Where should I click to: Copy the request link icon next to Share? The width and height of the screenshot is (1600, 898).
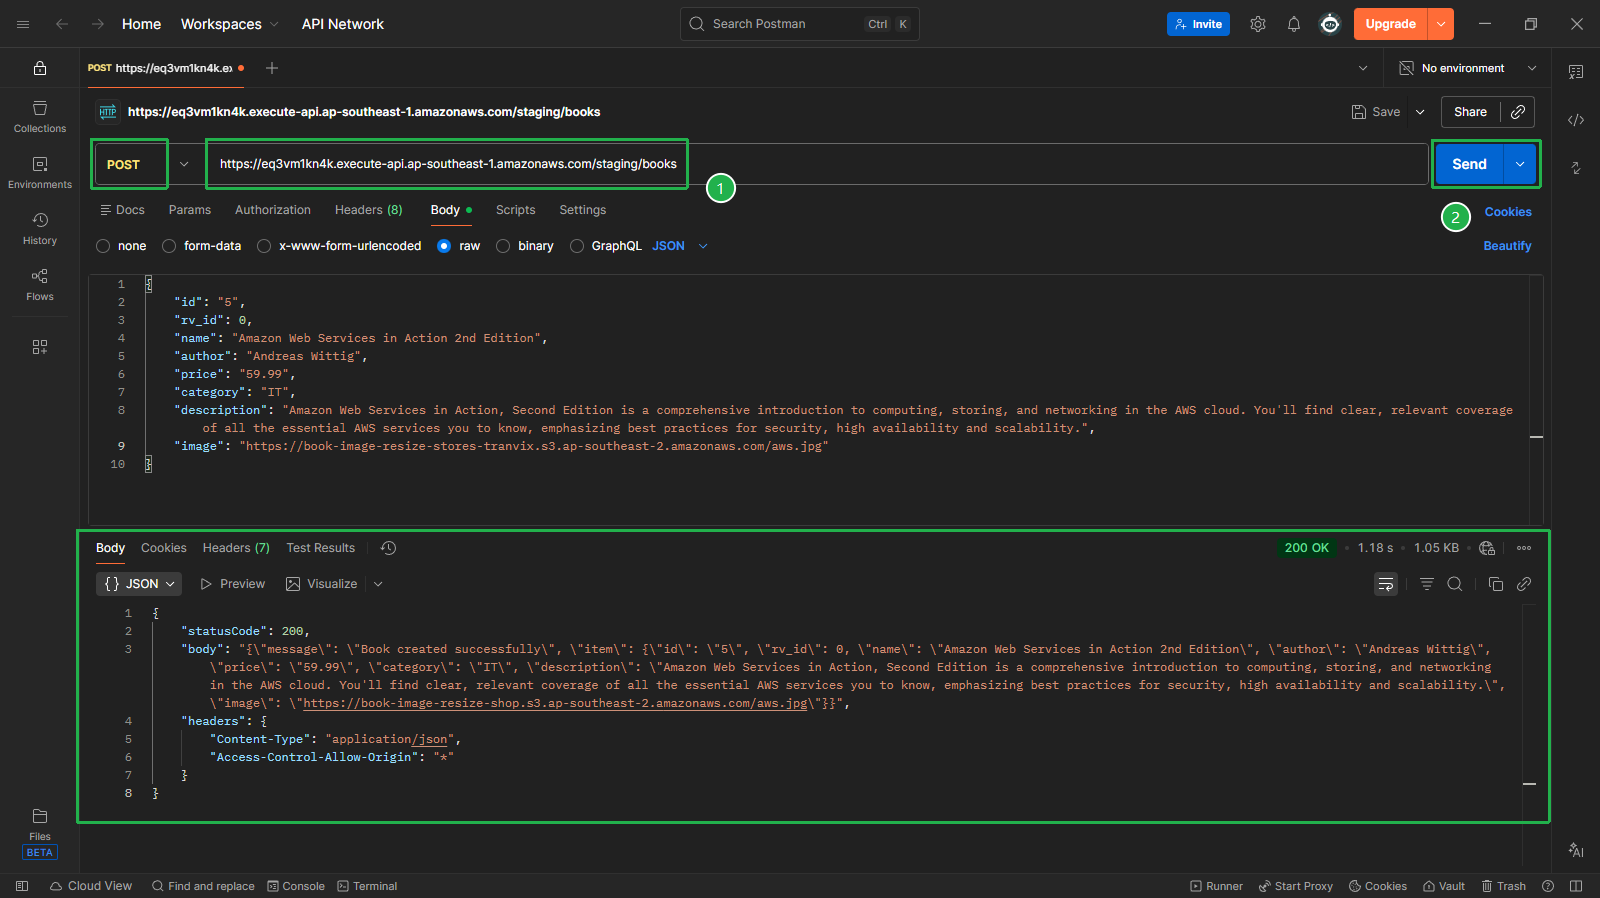(x=1518, y=112)
